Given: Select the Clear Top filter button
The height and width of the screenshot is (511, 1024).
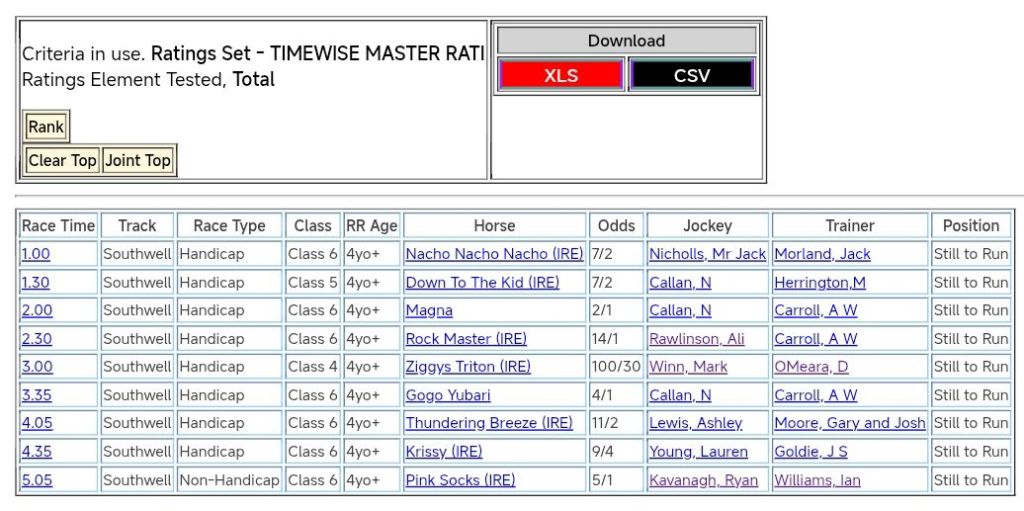Looking at the screenshot, I should coord(62,160).
